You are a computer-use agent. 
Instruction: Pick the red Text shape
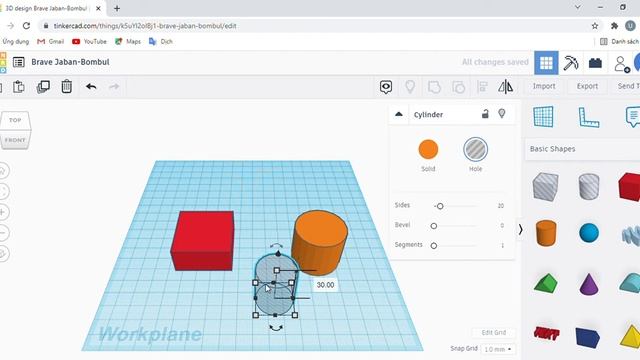point(546,334)
